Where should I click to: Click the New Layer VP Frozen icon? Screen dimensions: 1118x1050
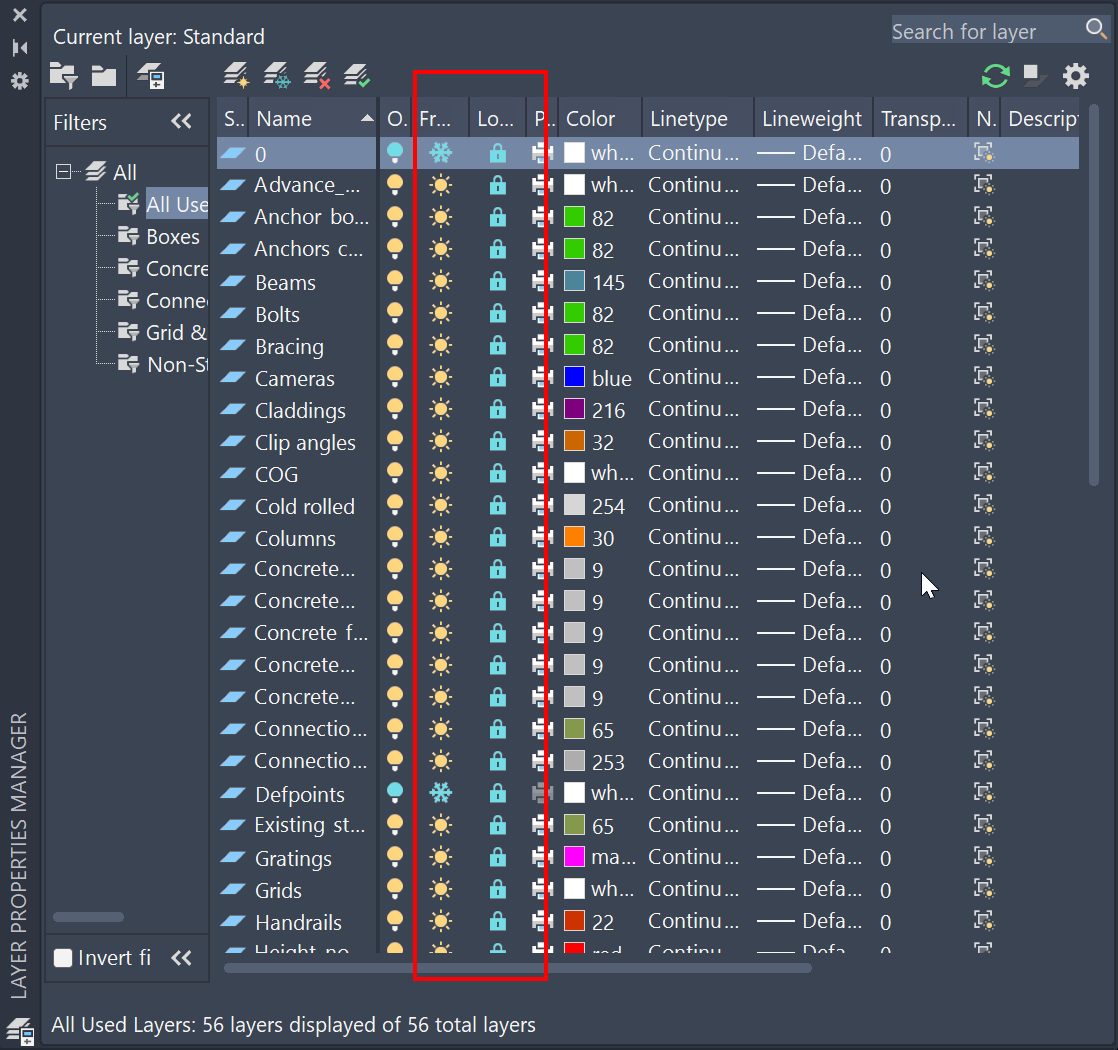(x=277, y=75)
